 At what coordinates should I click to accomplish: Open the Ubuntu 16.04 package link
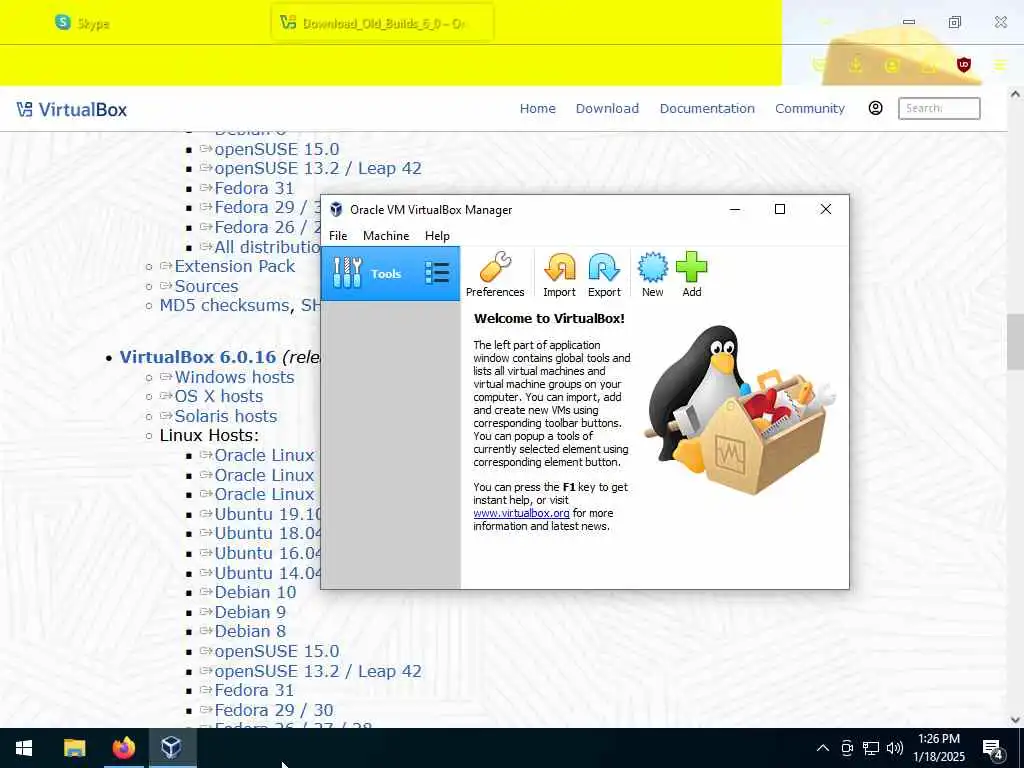(x=268, y=553)
